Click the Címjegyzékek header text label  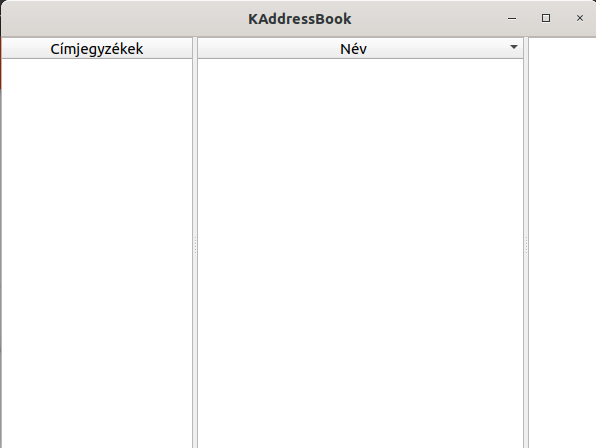click(97, 49)
